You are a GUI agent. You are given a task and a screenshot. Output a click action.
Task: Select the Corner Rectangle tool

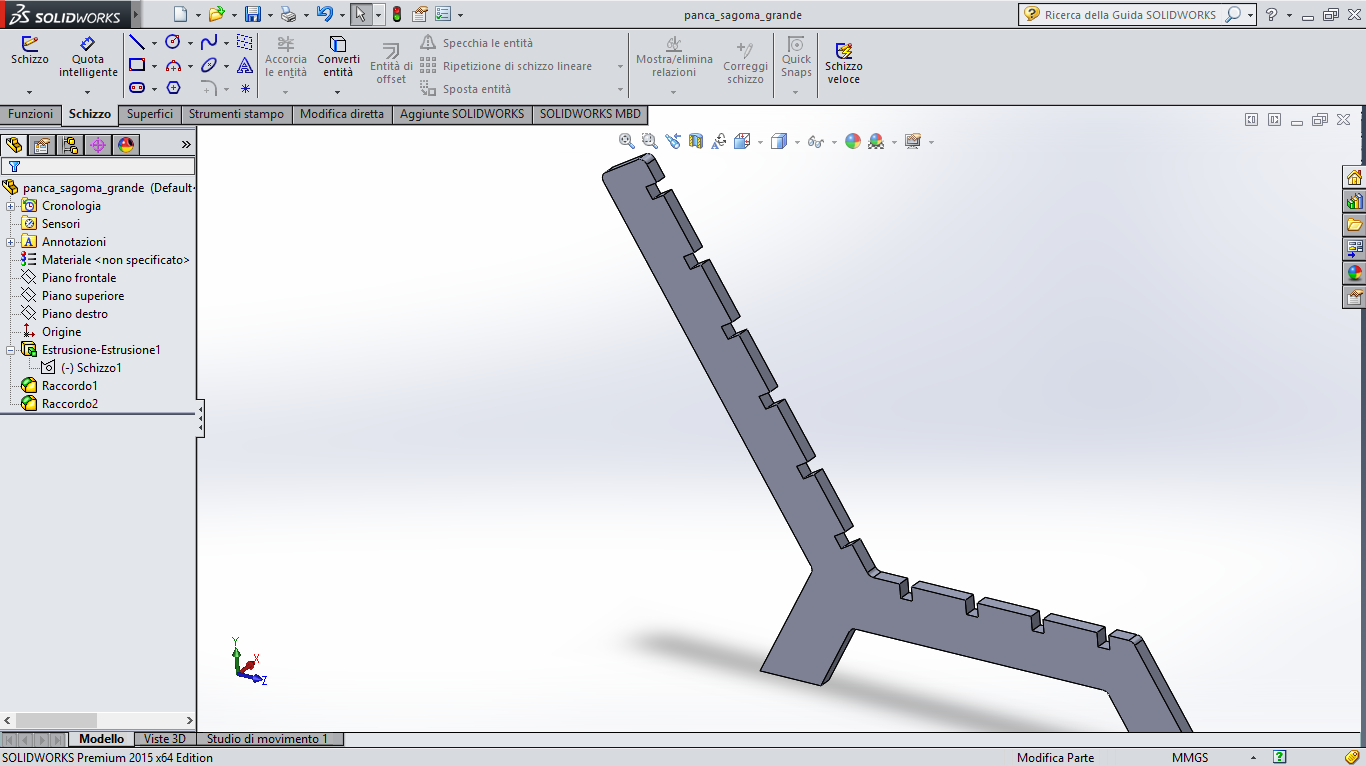pyautogui.click(x=137, y=65)
